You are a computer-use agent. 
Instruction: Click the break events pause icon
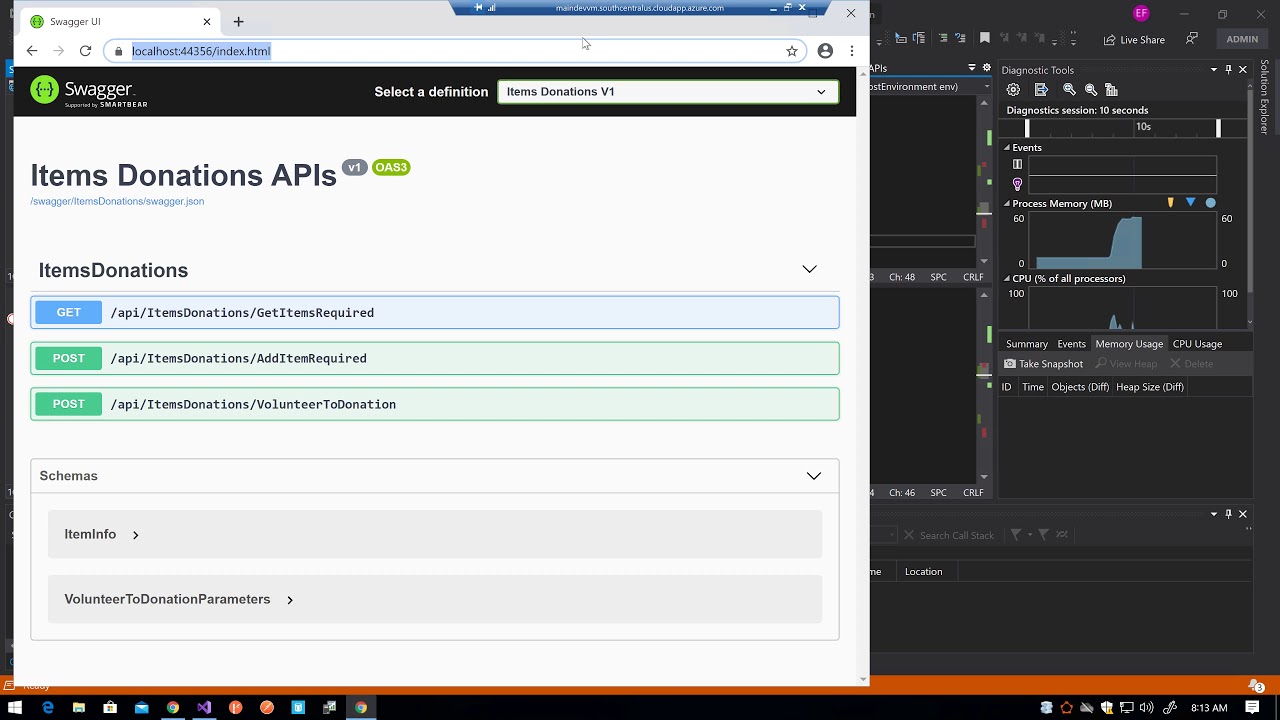1017,164
